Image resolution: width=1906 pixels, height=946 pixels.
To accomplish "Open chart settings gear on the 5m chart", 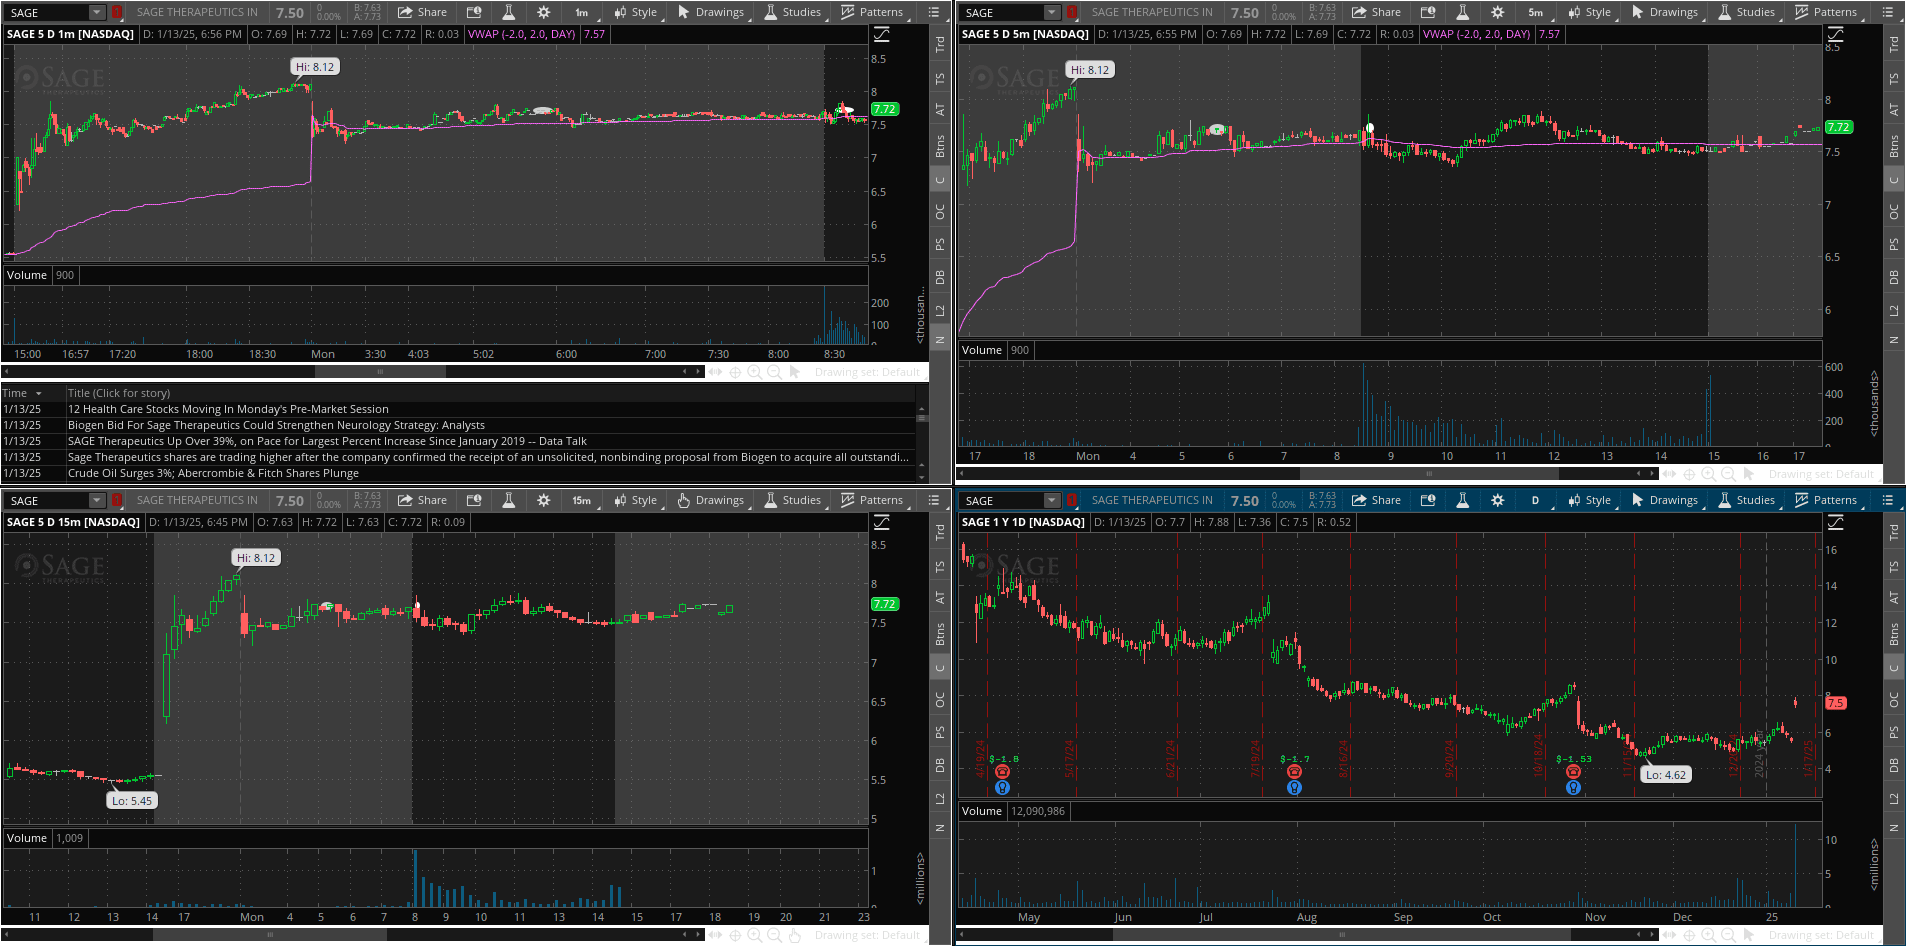I will pos(1497,12).
